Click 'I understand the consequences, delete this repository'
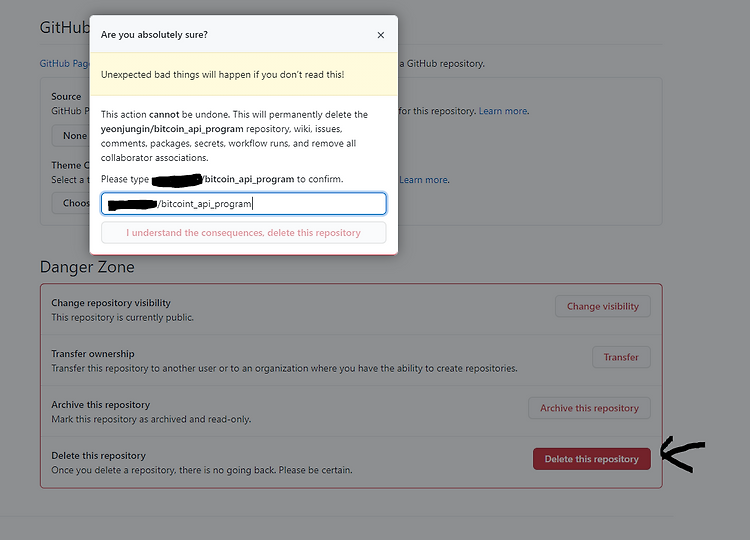The width and height of the screenshot is (750, 540). coord(243,233)
